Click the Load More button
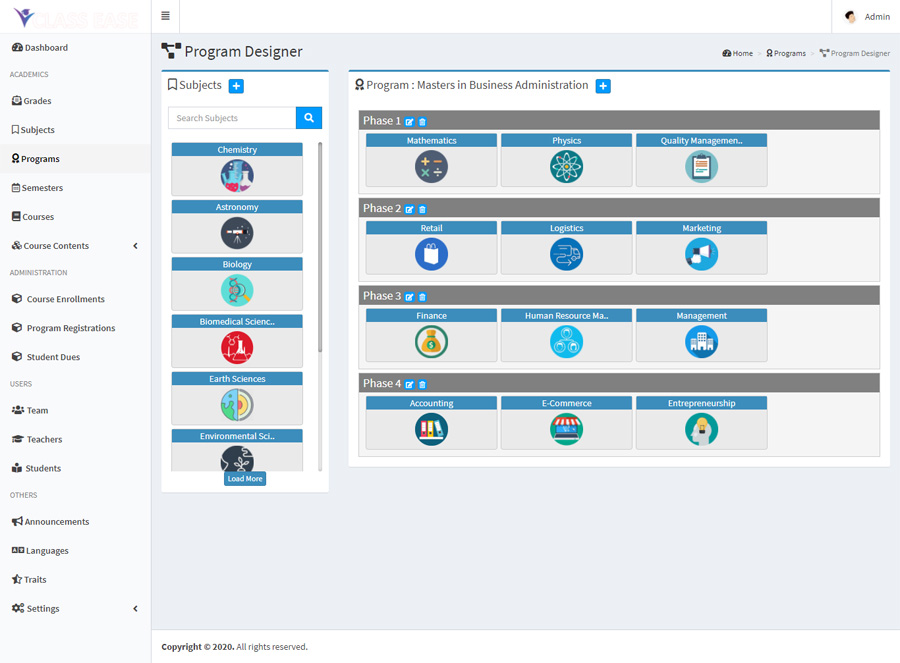Image resolution: width=900 pixels, height=663 pixels. tap(245, 478)
